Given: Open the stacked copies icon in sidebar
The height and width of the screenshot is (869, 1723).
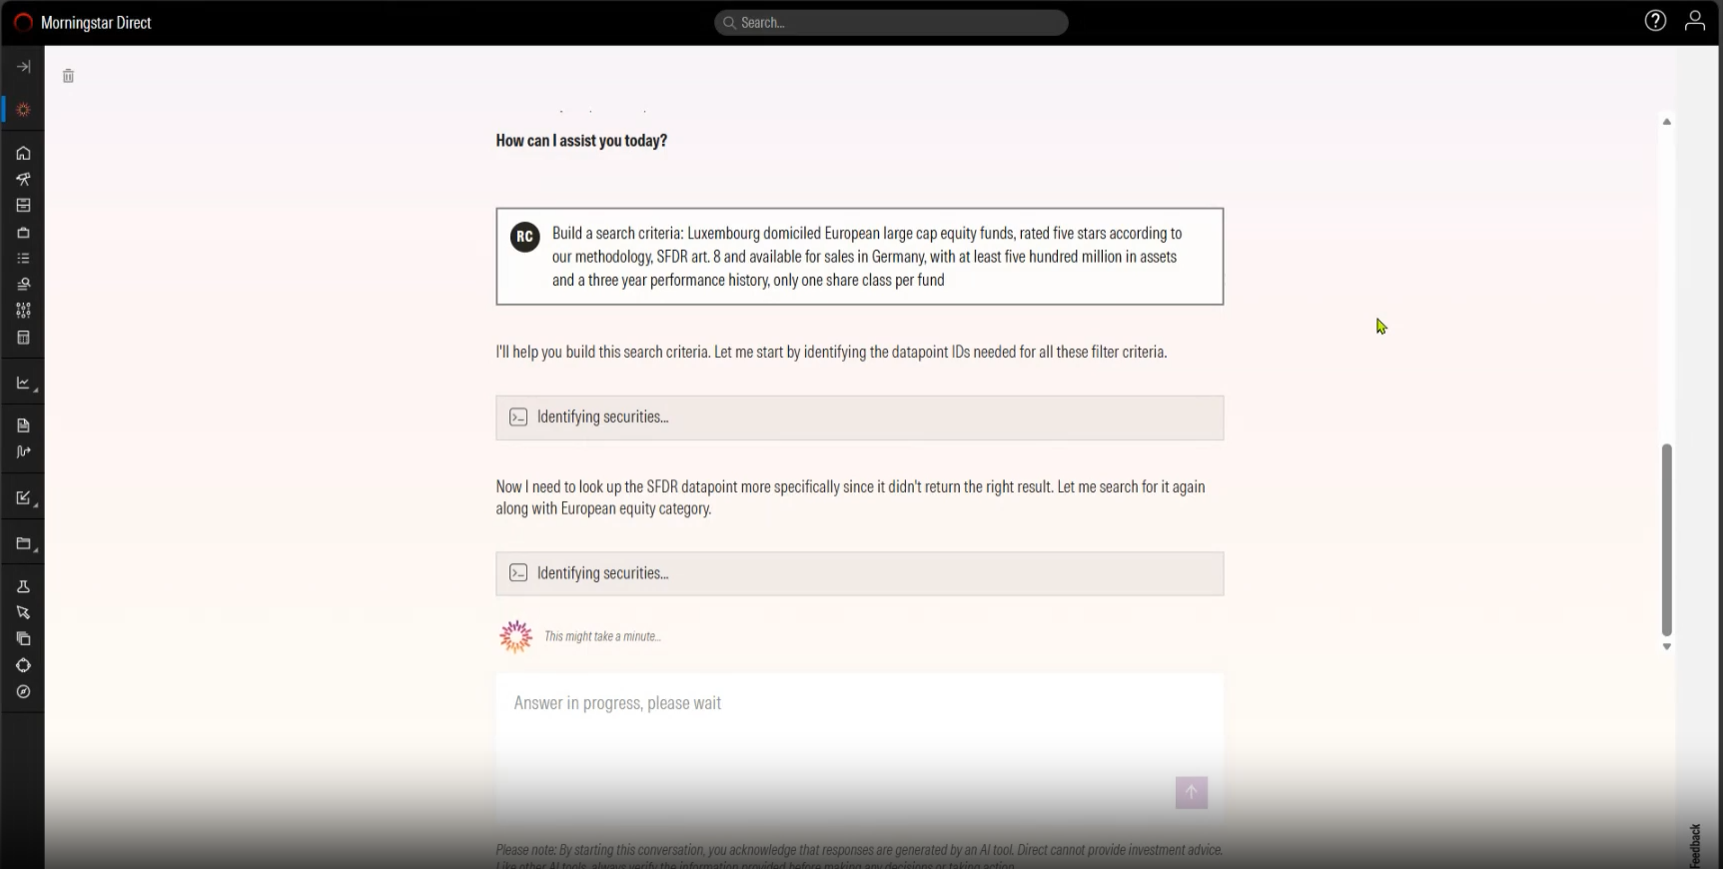Looking at the screenshot, I should pos(23,639).
